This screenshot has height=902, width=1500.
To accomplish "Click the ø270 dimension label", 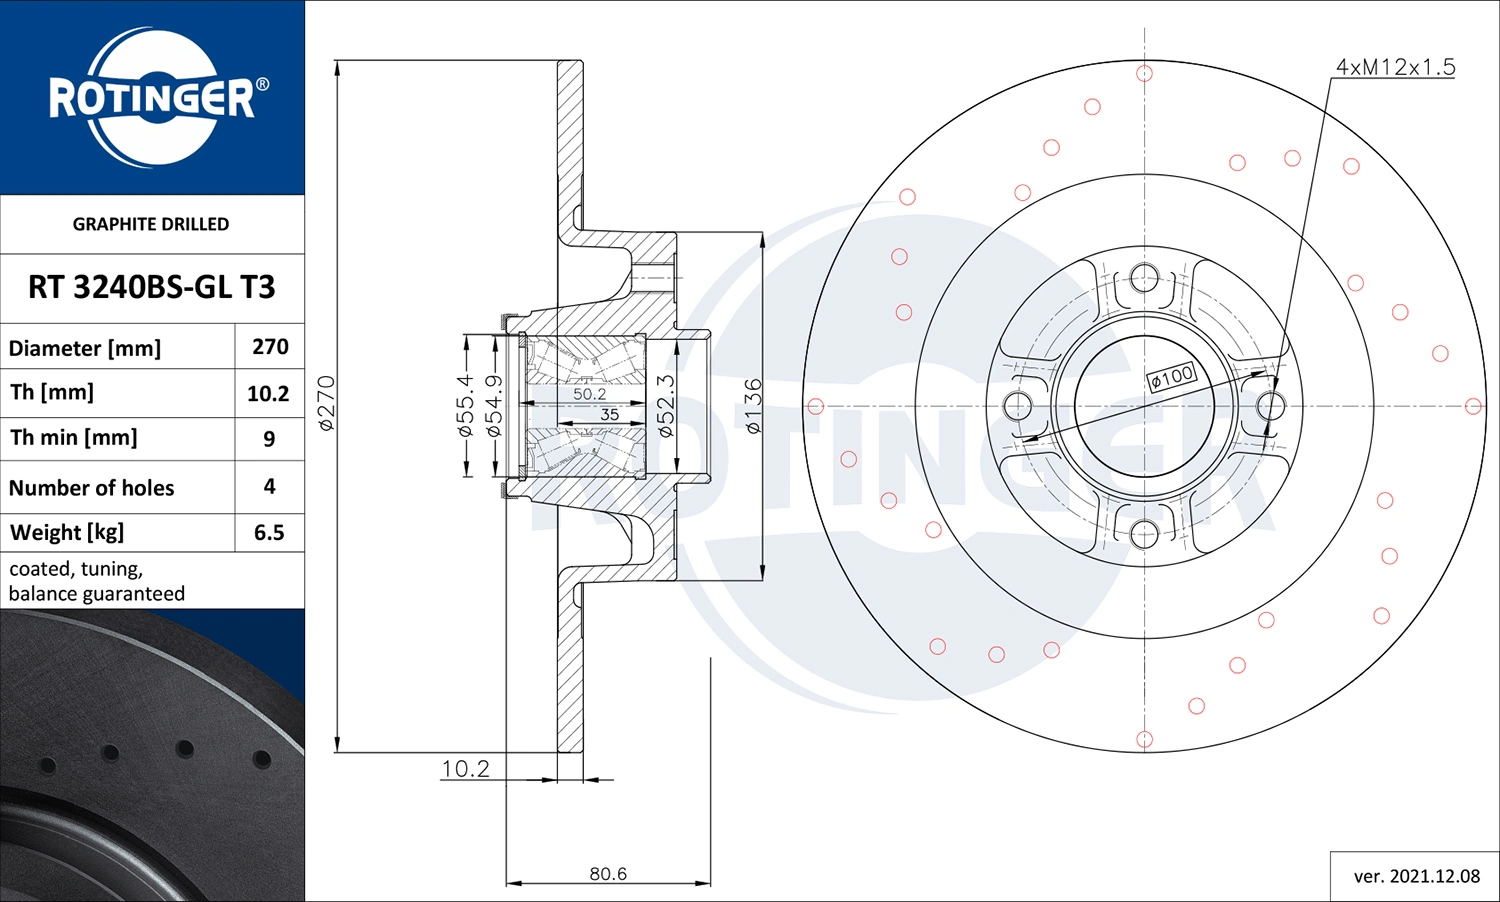I will tap(326, 403).
